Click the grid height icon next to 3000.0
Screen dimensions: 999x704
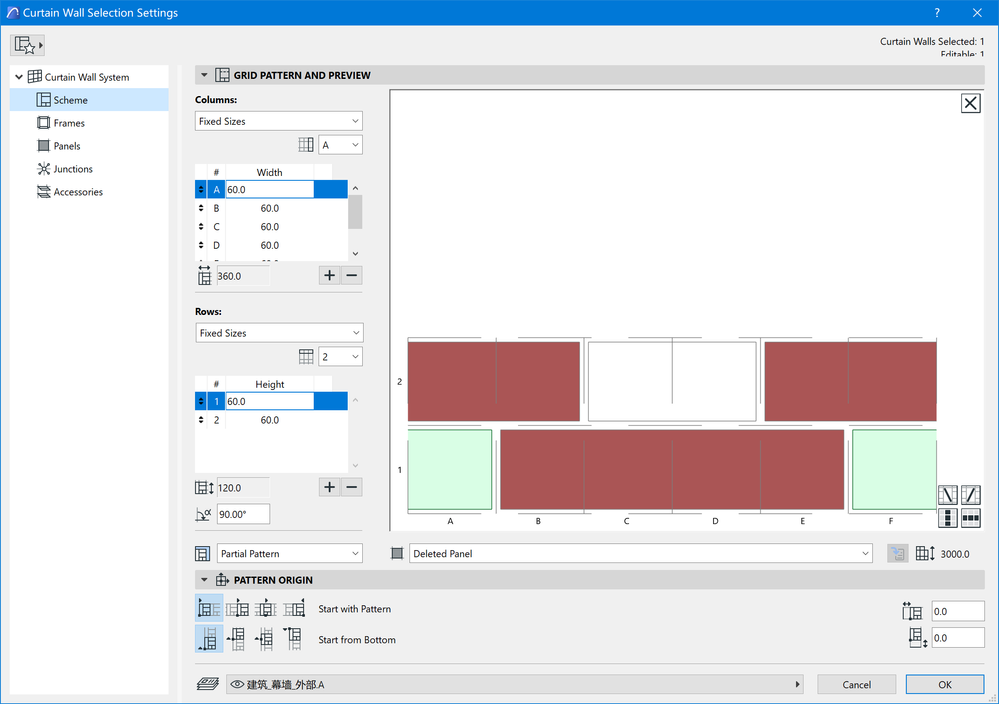pos(925,554)
